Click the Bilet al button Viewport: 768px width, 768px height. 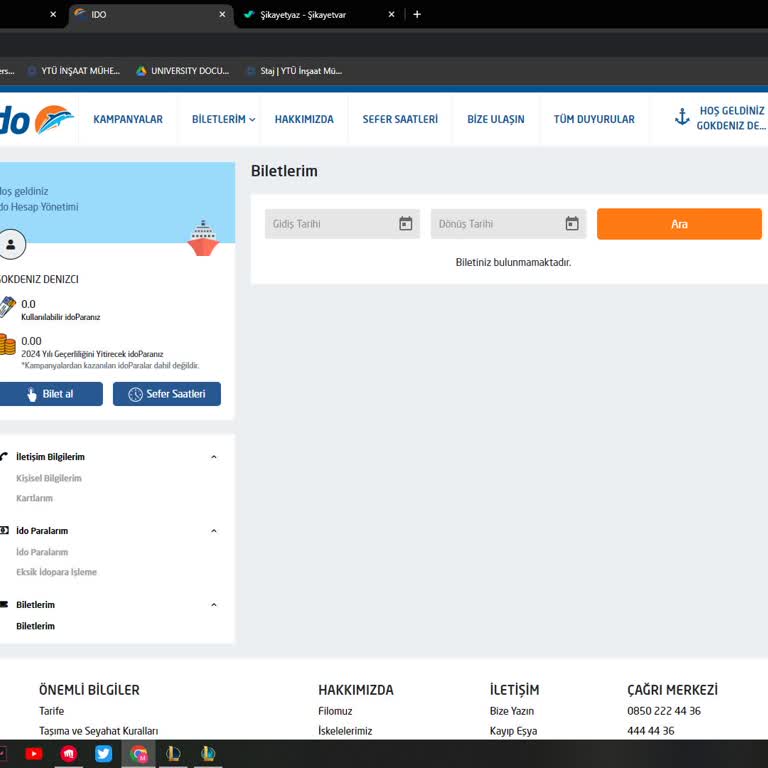coord(51,394)
